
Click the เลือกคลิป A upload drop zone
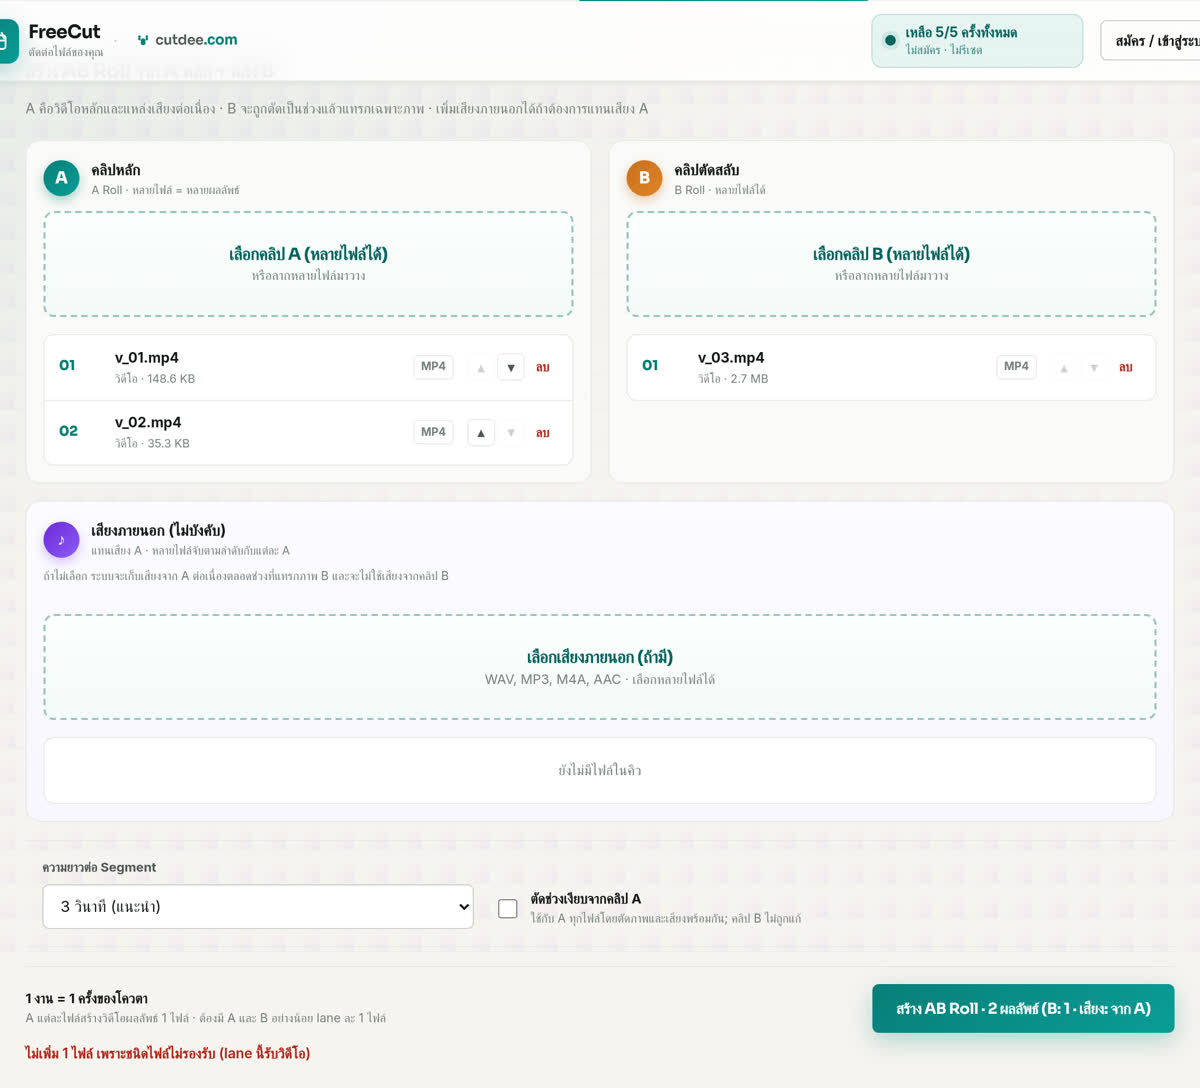coord(308,264)
